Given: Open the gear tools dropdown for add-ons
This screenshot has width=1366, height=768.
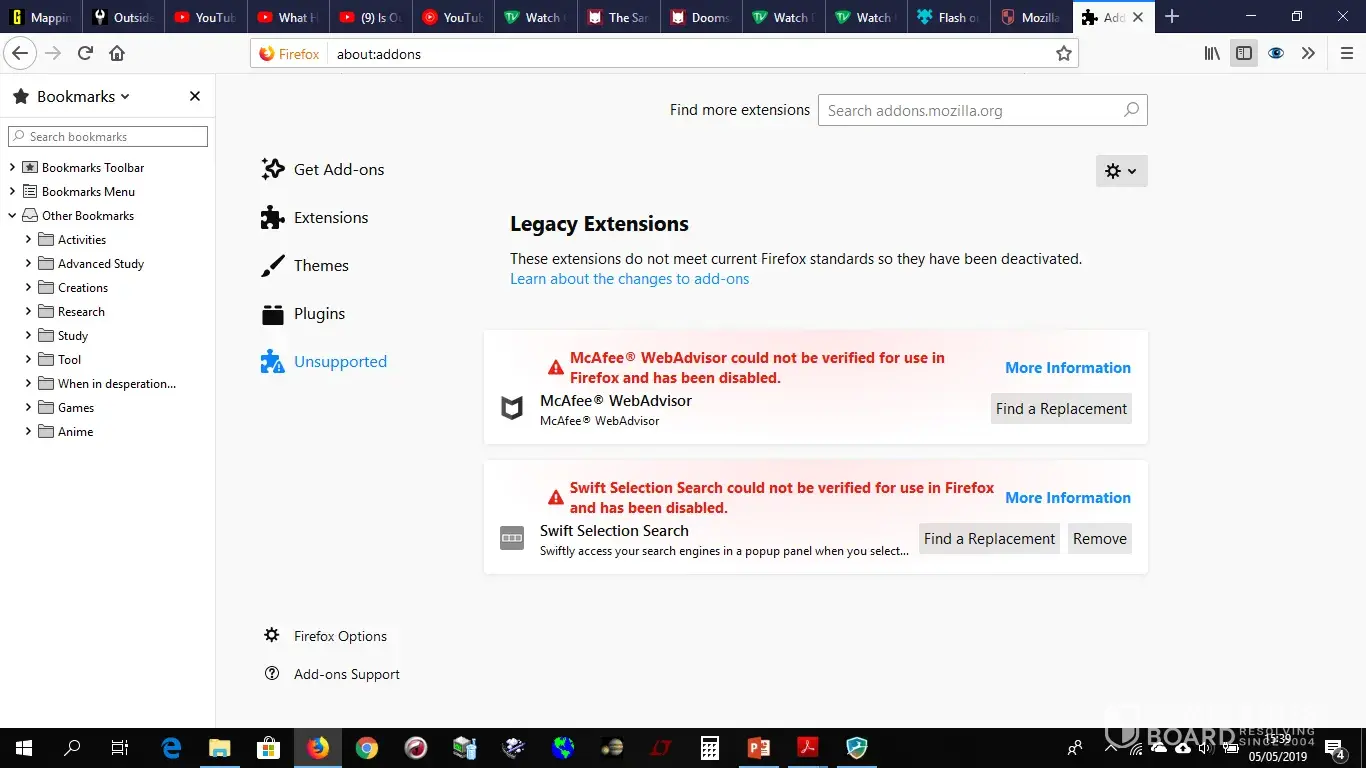Looking at the screenshot, I should point(1121,171).
